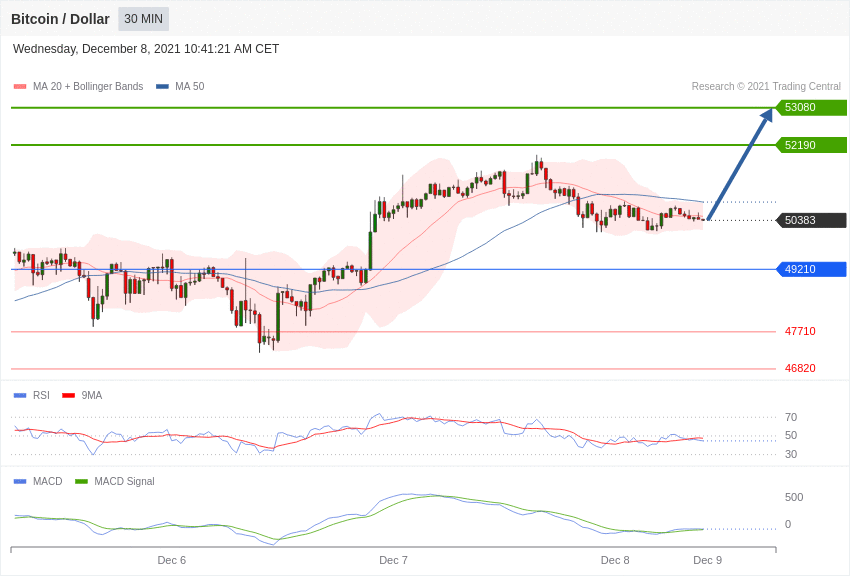Click the RSI 50 axis value
Image resolution: width=850 pixels, height=576 pixels.
tap(791, 435)
